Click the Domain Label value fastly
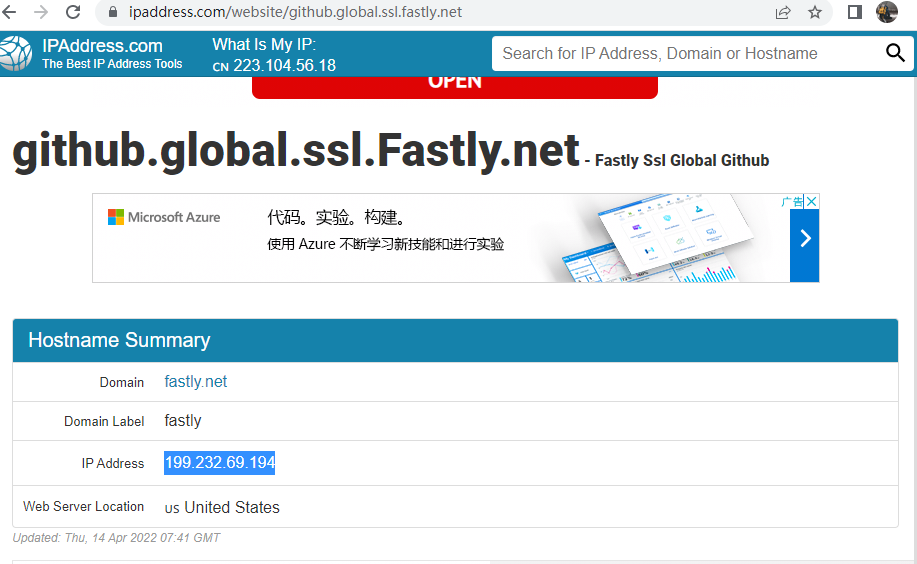Image resolution: width=917 pixels, height=564 pixels. point(182,421)
